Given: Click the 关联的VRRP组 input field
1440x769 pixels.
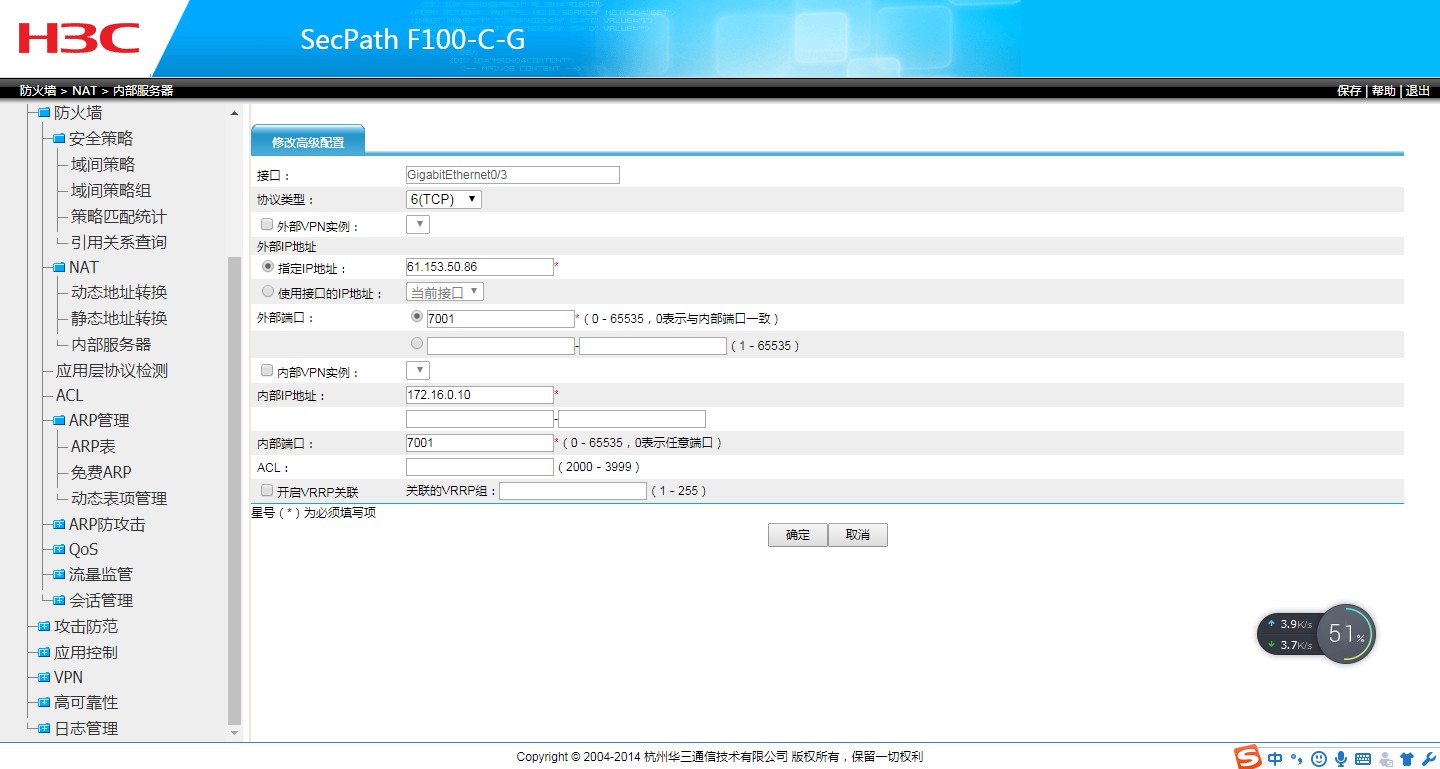Looking at the screenshot, I should (573, 491).
